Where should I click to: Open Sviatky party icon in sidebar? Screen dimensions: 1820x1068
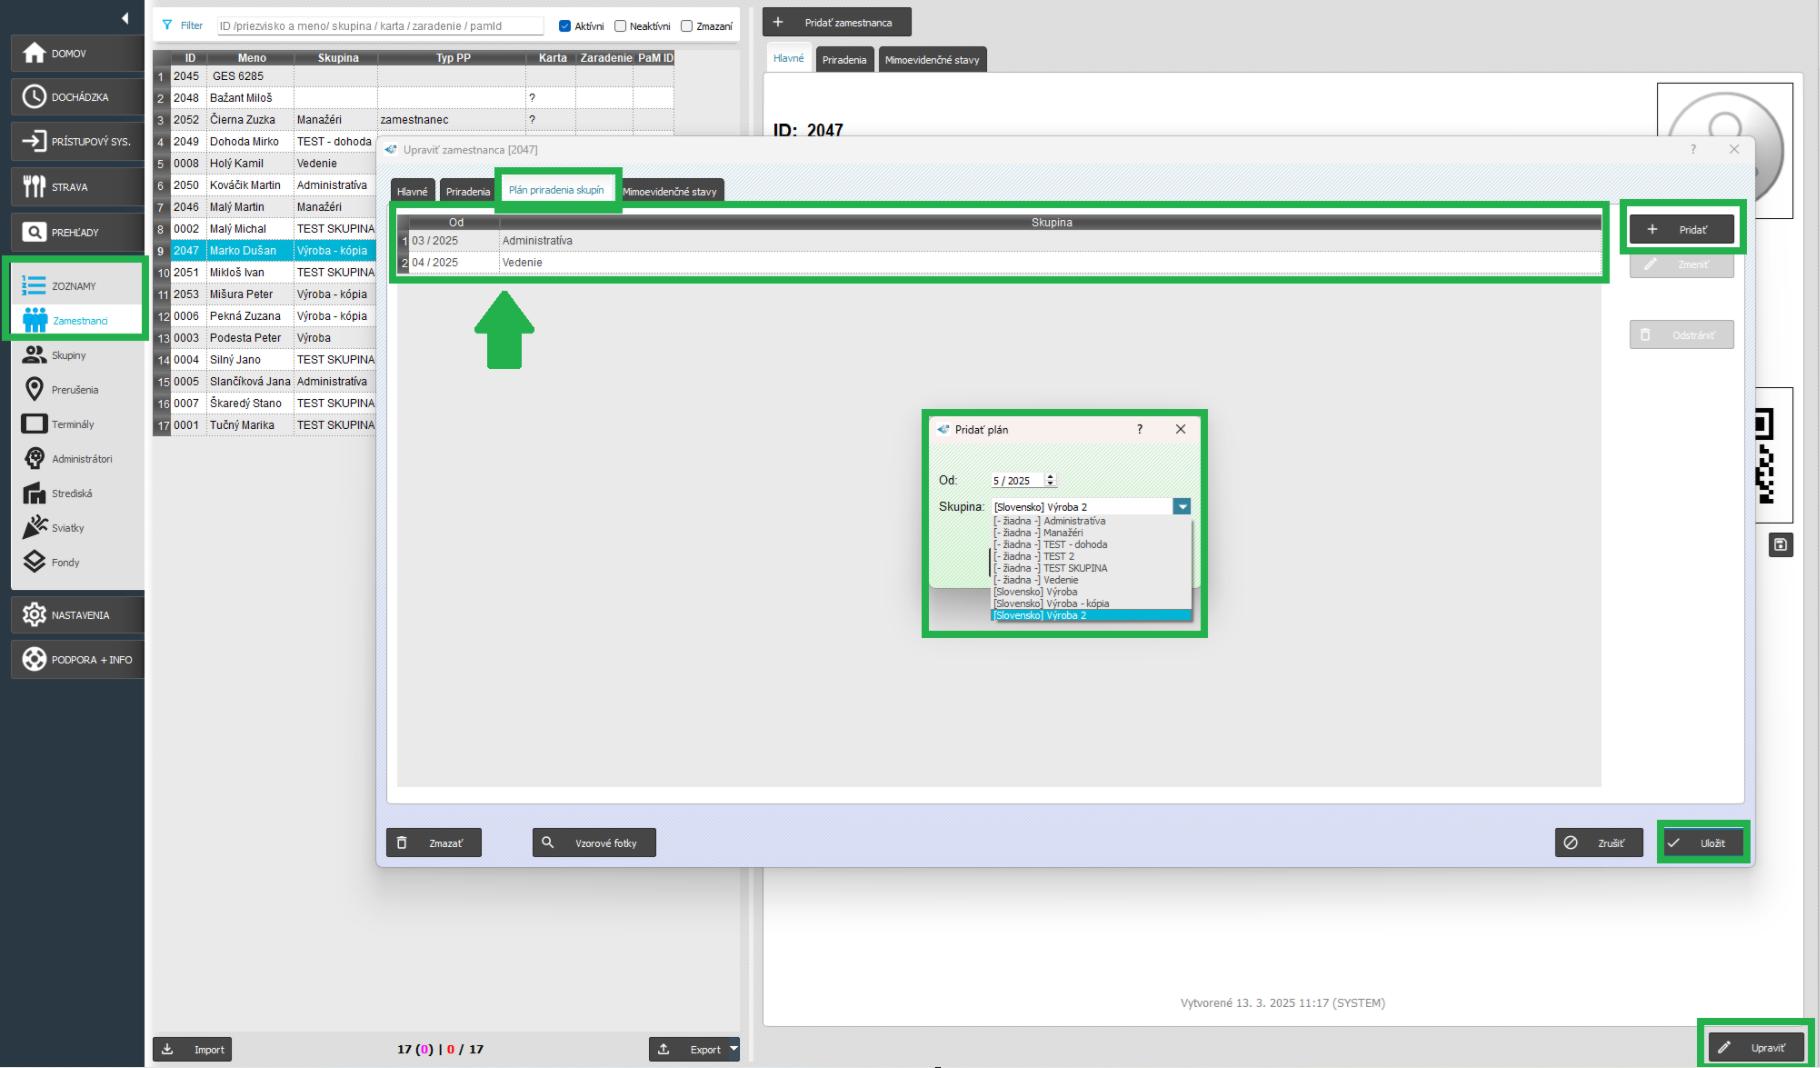tap(35, 527)
